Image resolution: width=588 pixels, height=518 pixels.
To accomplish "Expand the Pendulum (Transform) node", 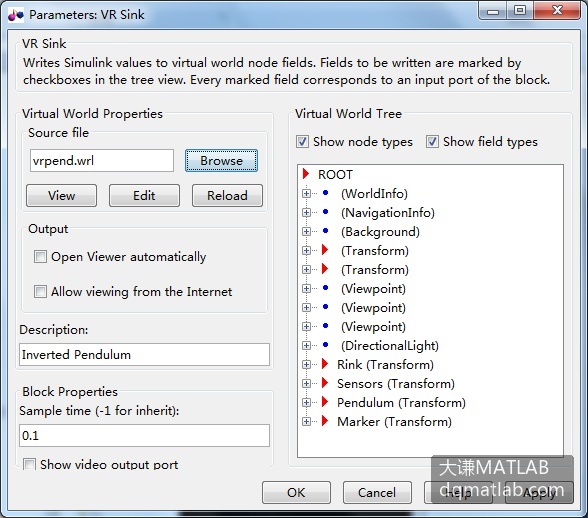I will click(x=306, y=402).
